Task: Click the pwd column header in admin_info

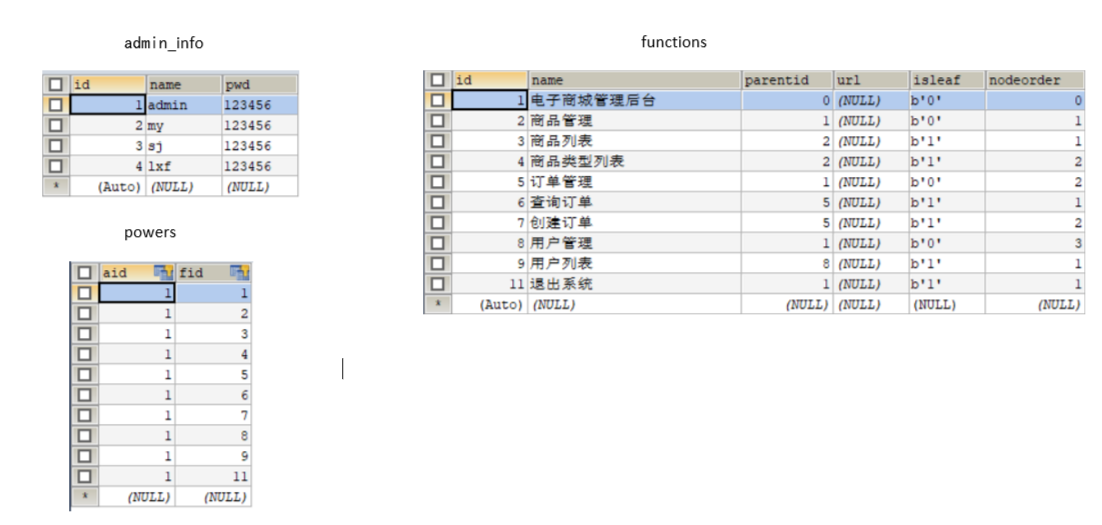Action: [260, 84]
